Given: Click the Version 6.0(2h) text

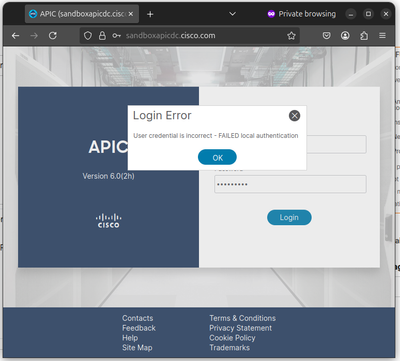Looking at the screenshot, I should click(108, 176).
